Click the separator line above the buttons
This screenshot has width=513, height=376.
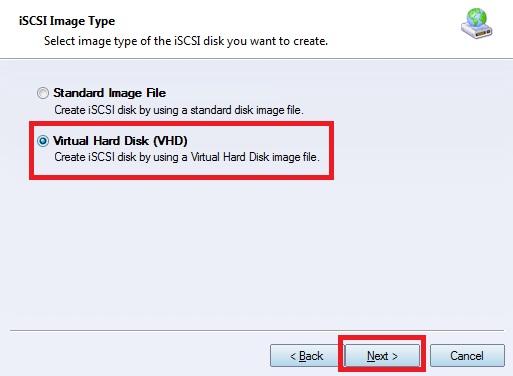257,331
